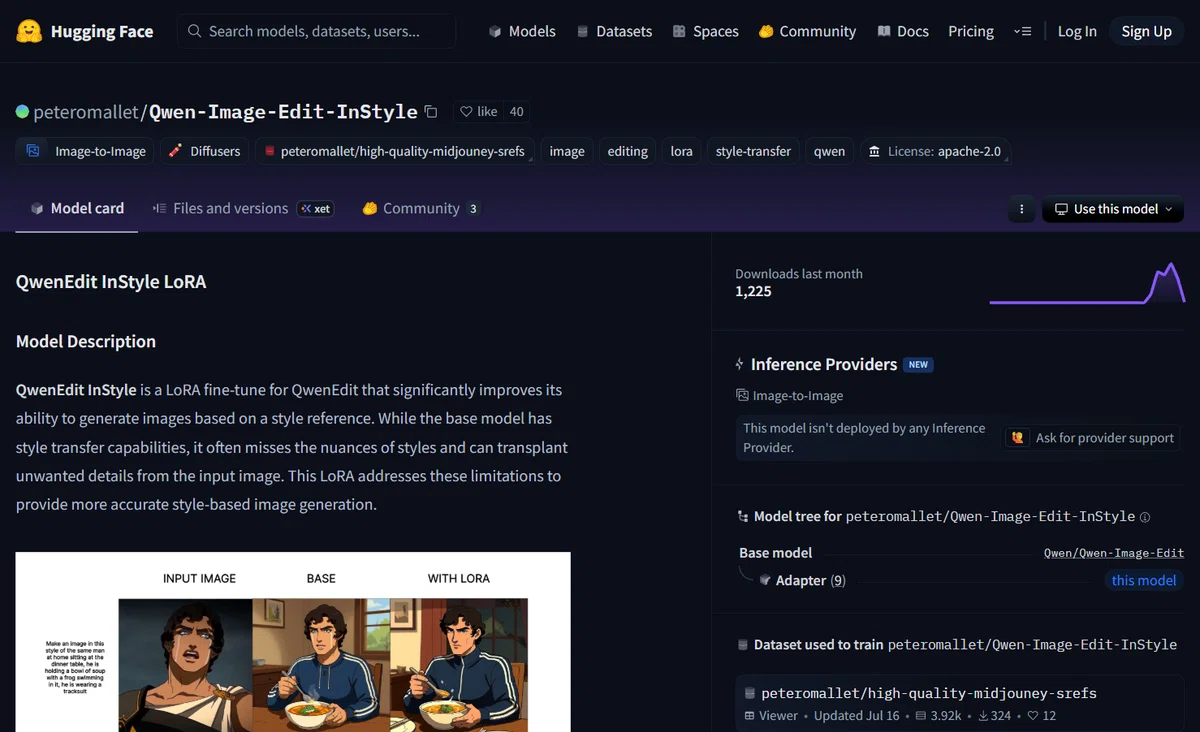This screenshot has width=1200, height=732.
Task: Open high-quality-midjouney-srefs dataset tag
Action: [x=394, y=151]
